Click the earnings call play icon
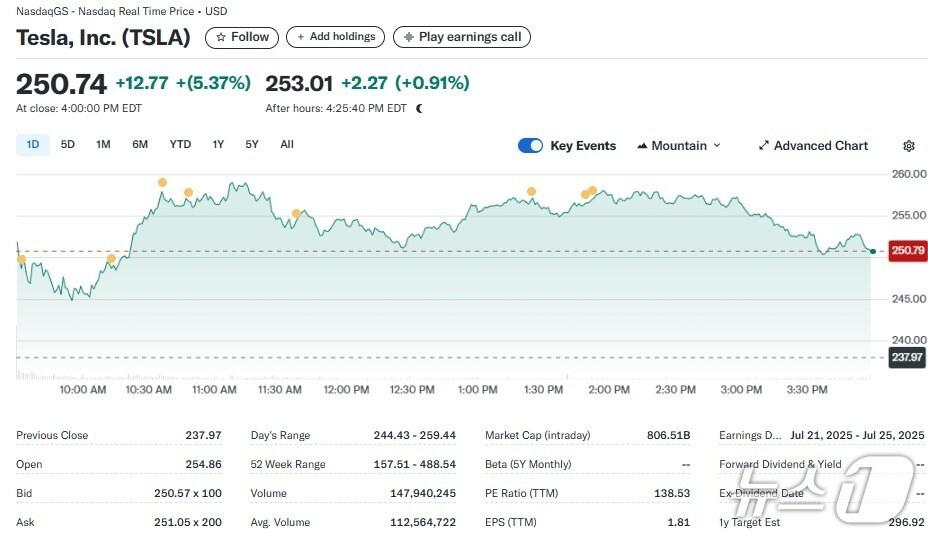Image resolution: width=928 pixels, height=537 pixels. (x=408, y=37)
